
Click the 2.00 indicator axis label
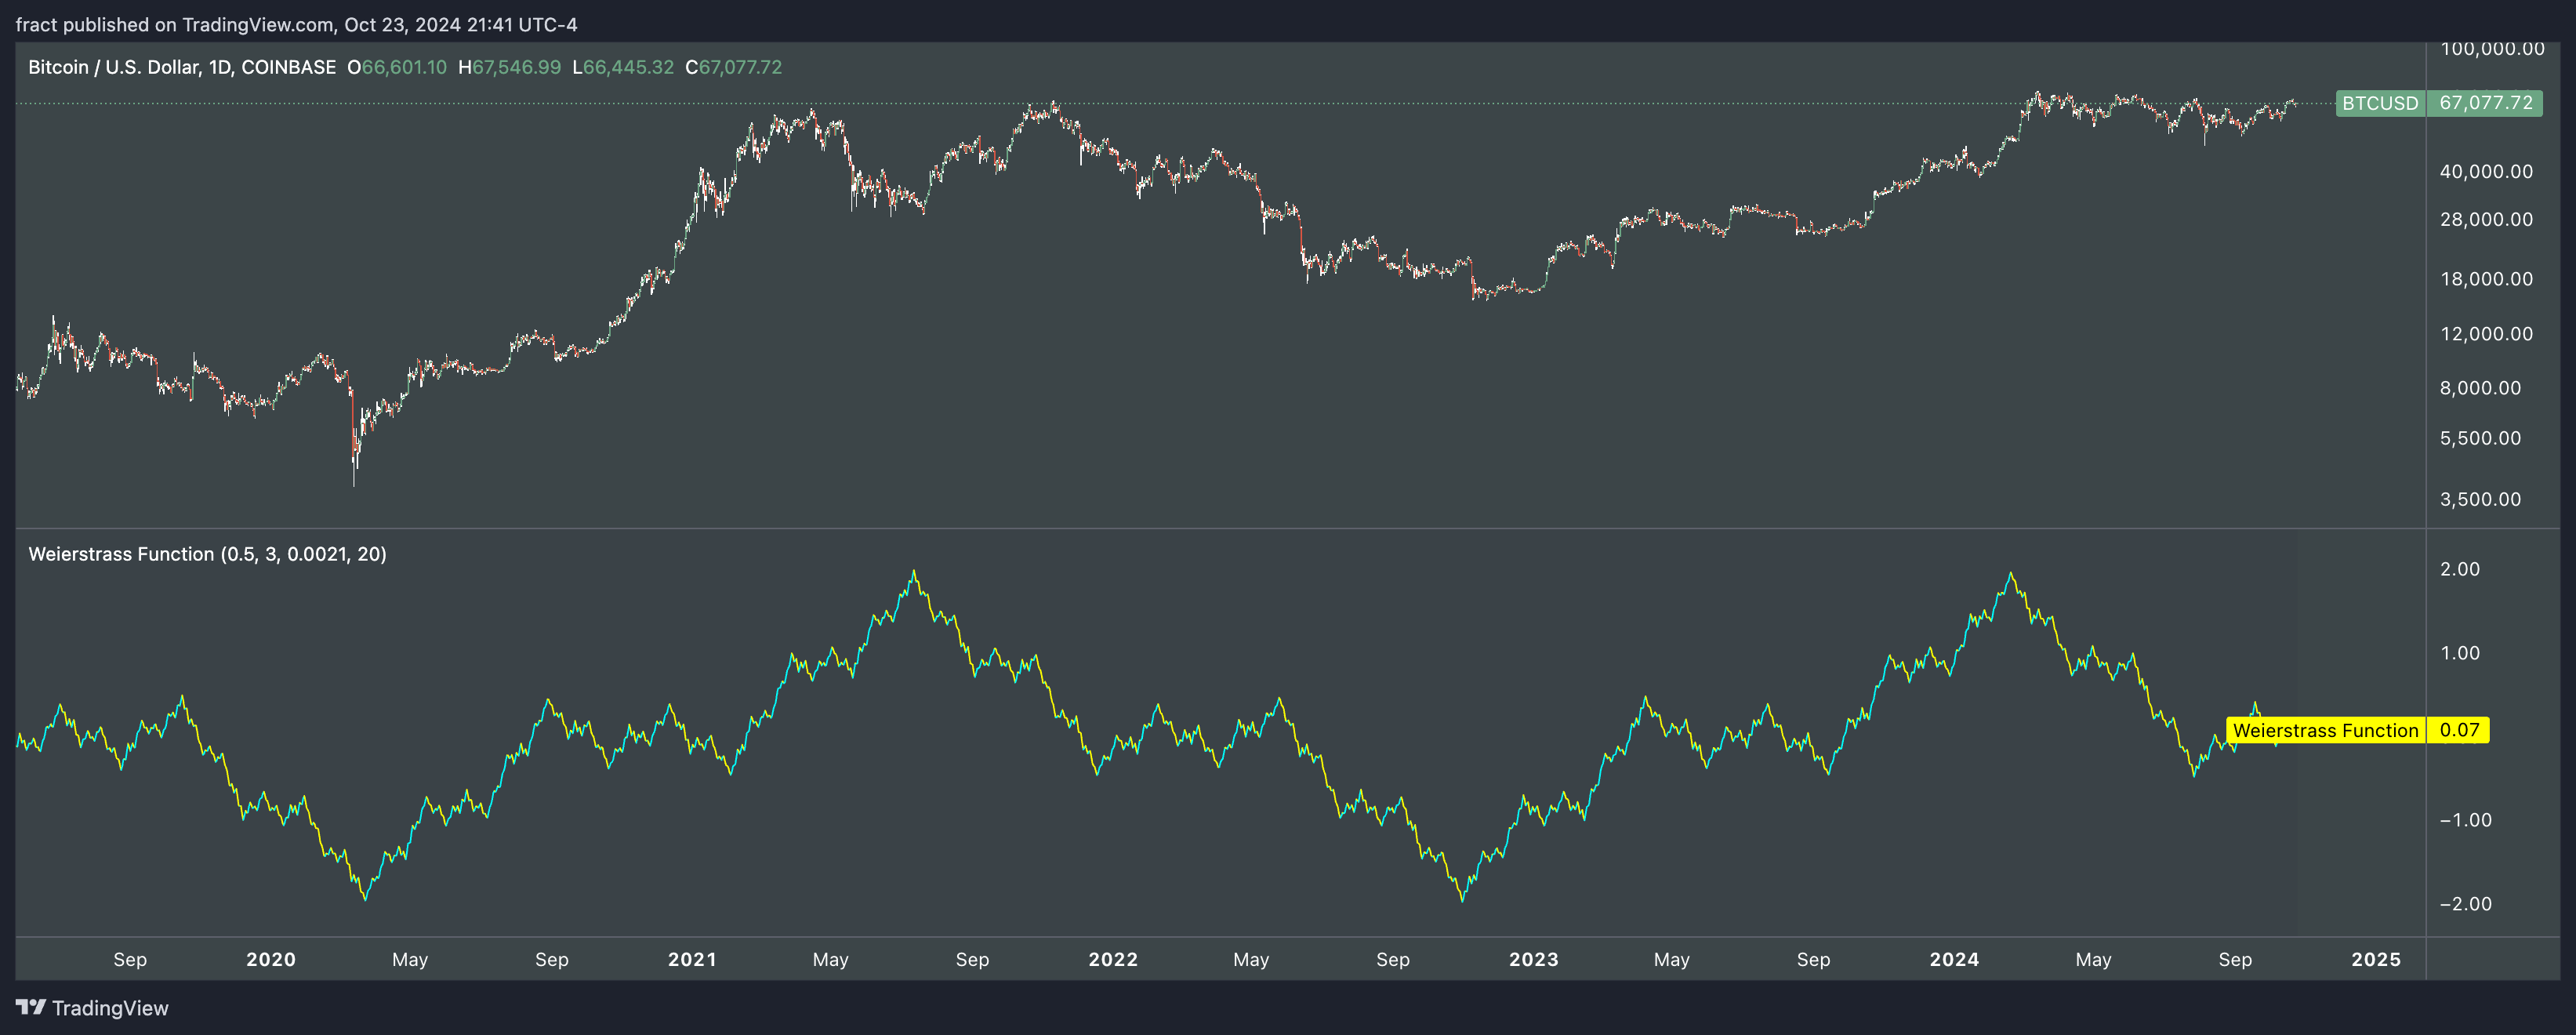[x=2460, y=569]
